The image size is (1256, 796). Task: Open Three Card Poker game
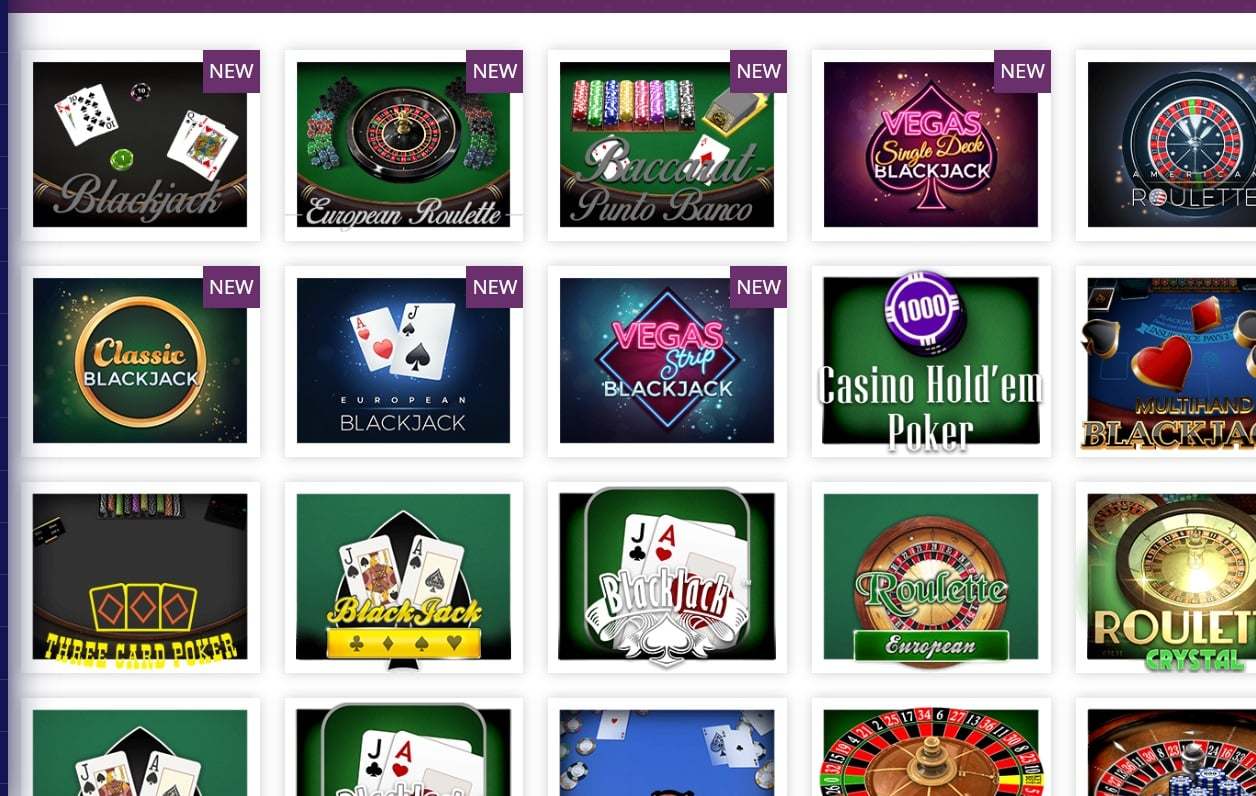point(140,577)
